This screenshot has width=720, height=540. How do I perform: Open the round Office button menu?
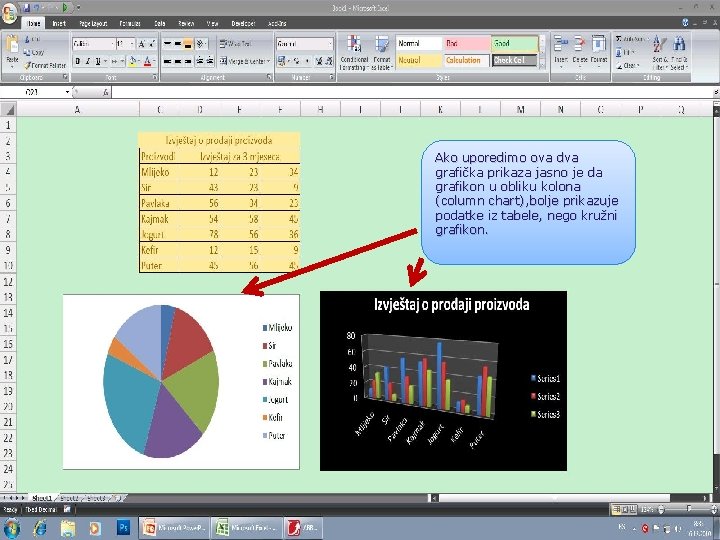9,11
